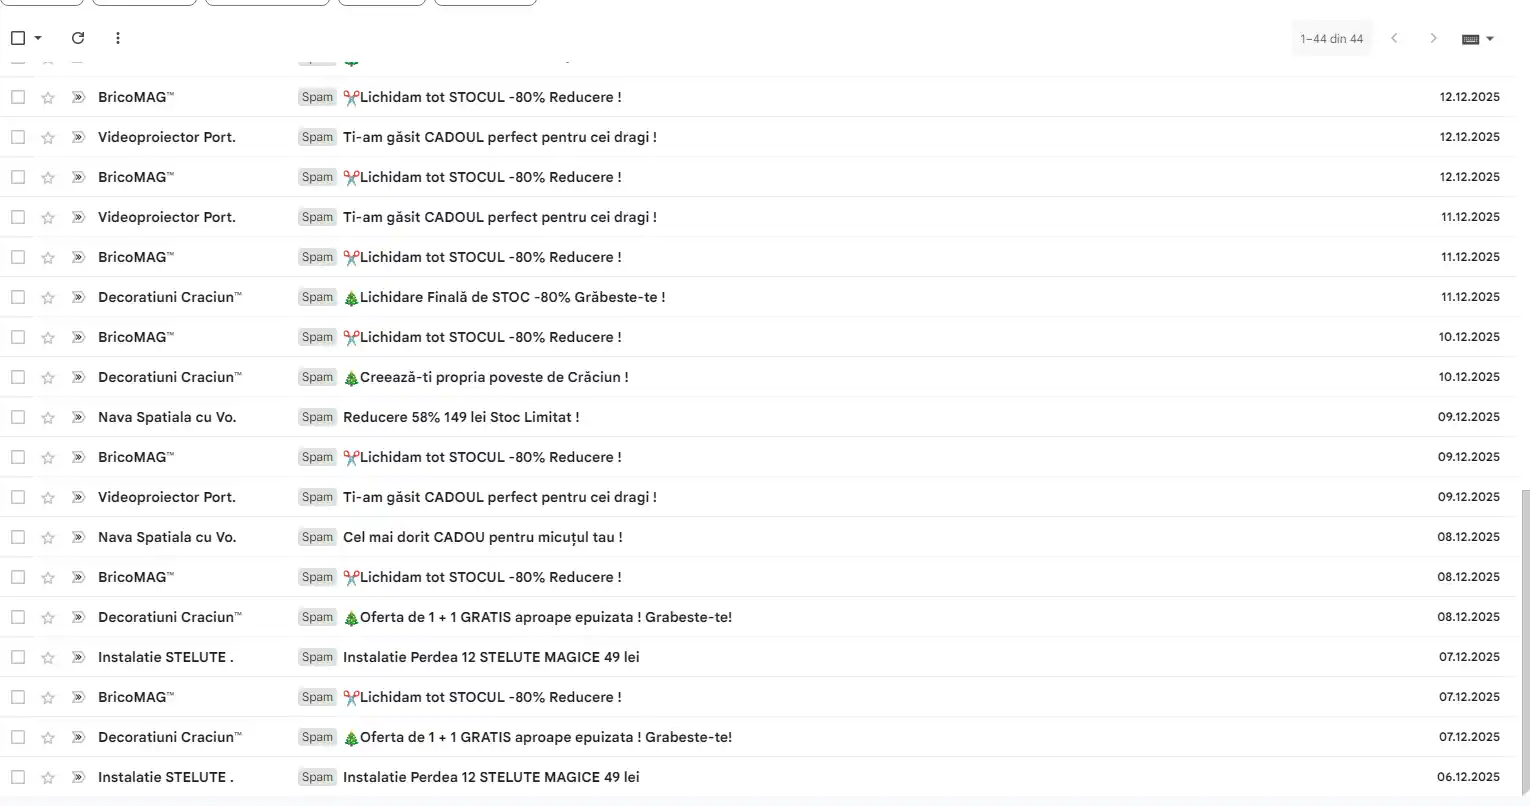Click the Refresh icon in the toolbar
The image size is (1530, 806).
(78, 38)
